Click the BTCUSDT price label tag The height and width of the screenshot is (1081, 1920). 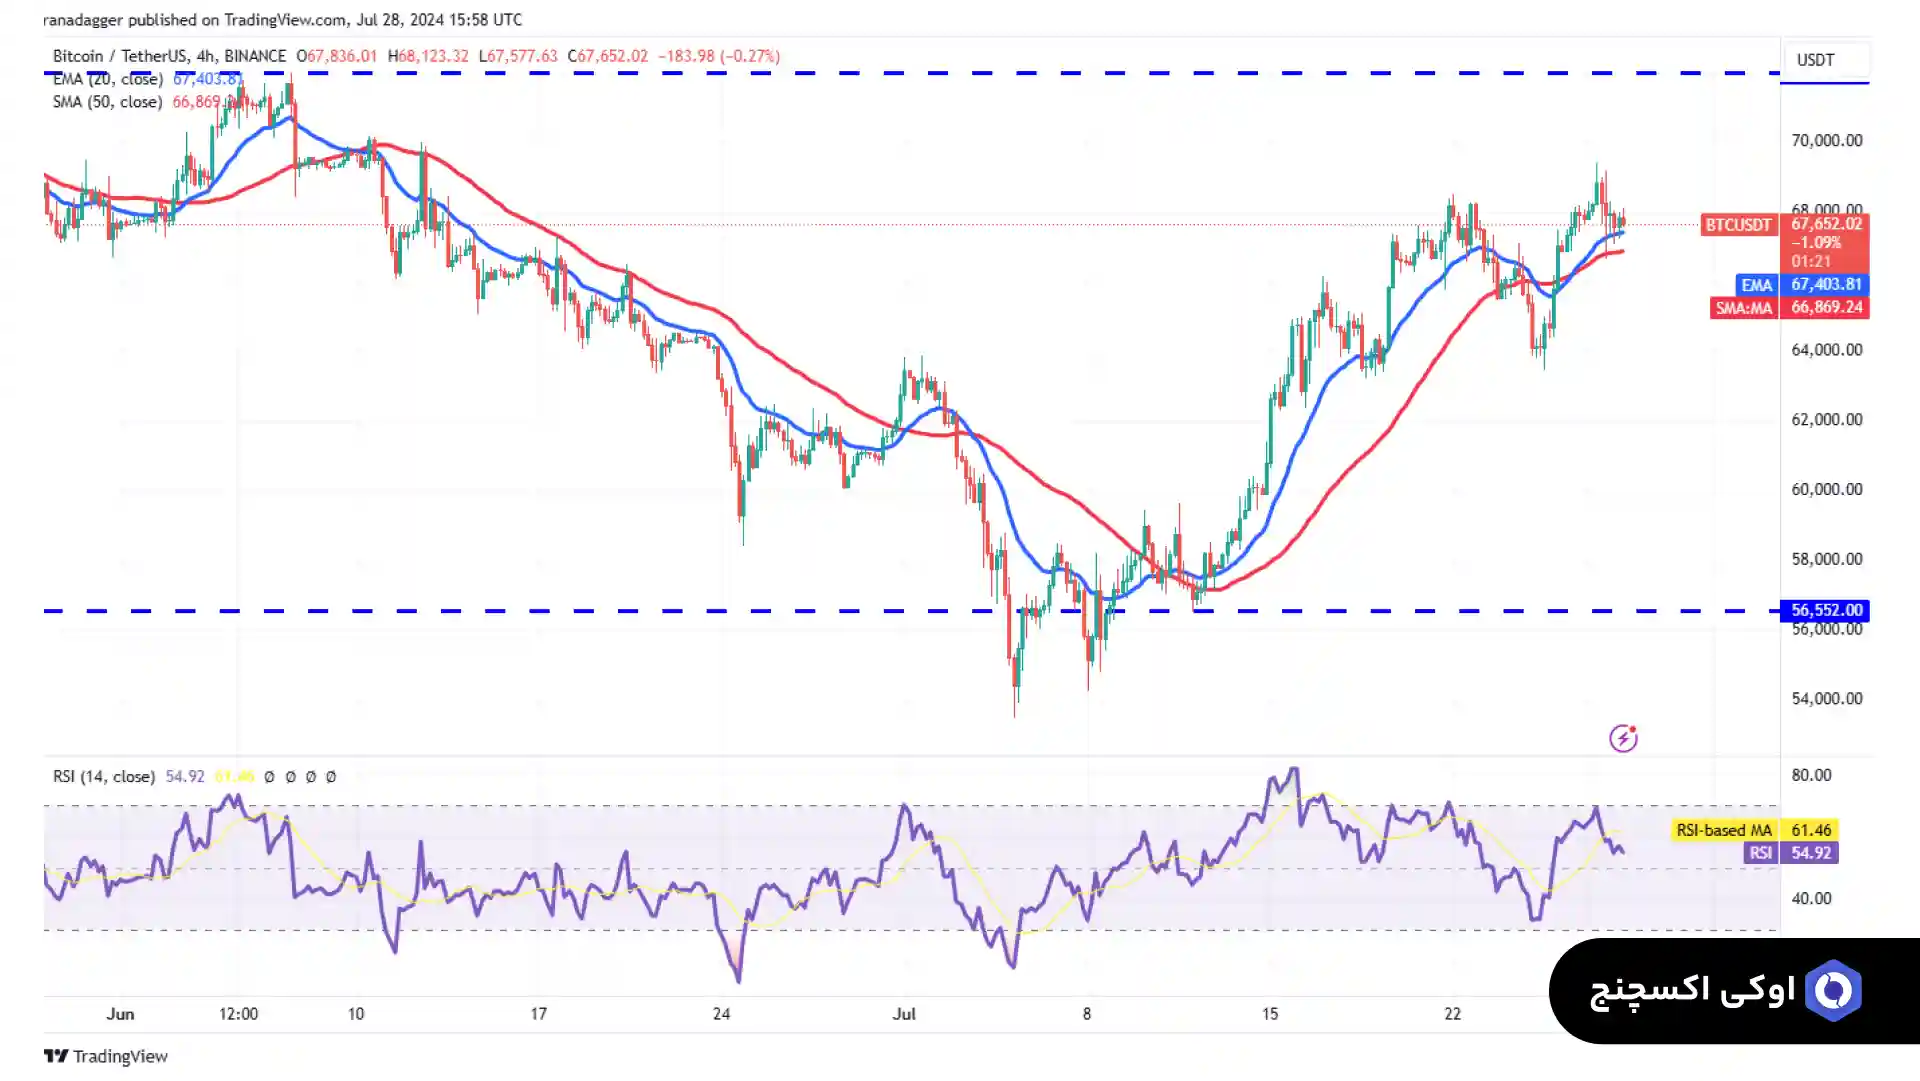click(1738, 225)
